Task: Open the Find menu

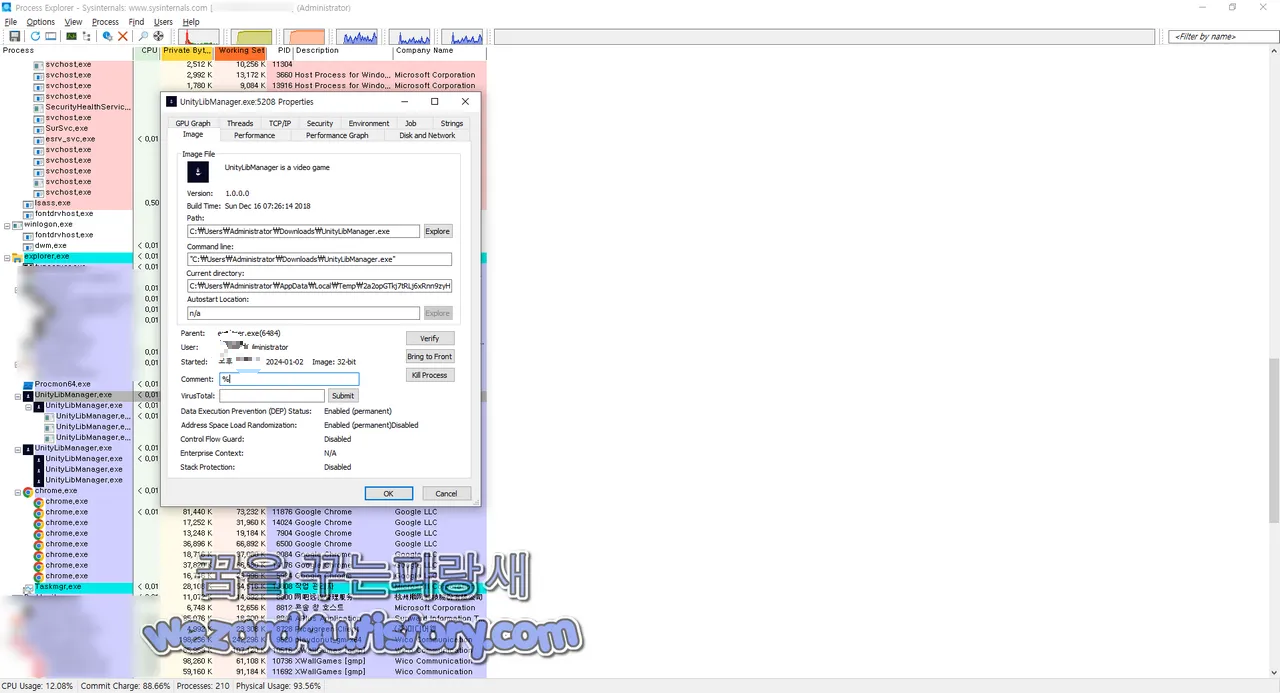Action: 136,21
